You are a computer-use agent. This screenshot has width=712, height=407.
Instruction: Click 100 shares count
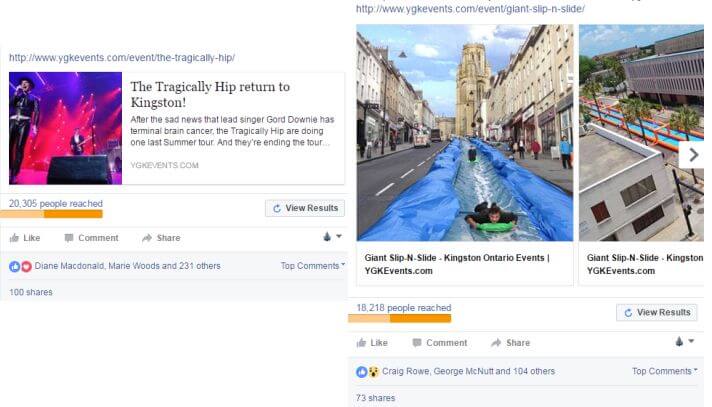coord(31,293)
